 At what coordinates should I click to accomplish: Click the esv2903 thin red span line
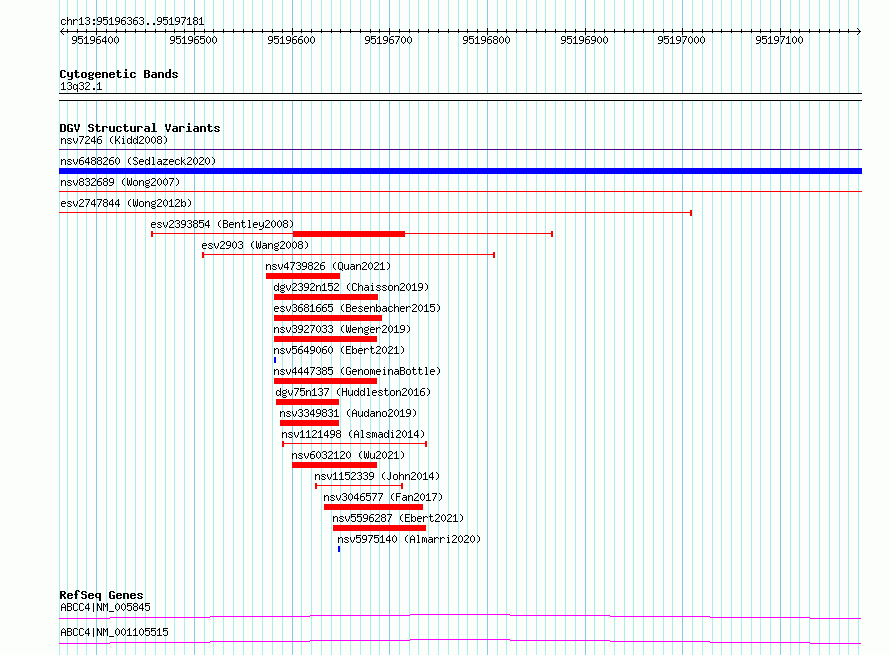pos(349,255)
